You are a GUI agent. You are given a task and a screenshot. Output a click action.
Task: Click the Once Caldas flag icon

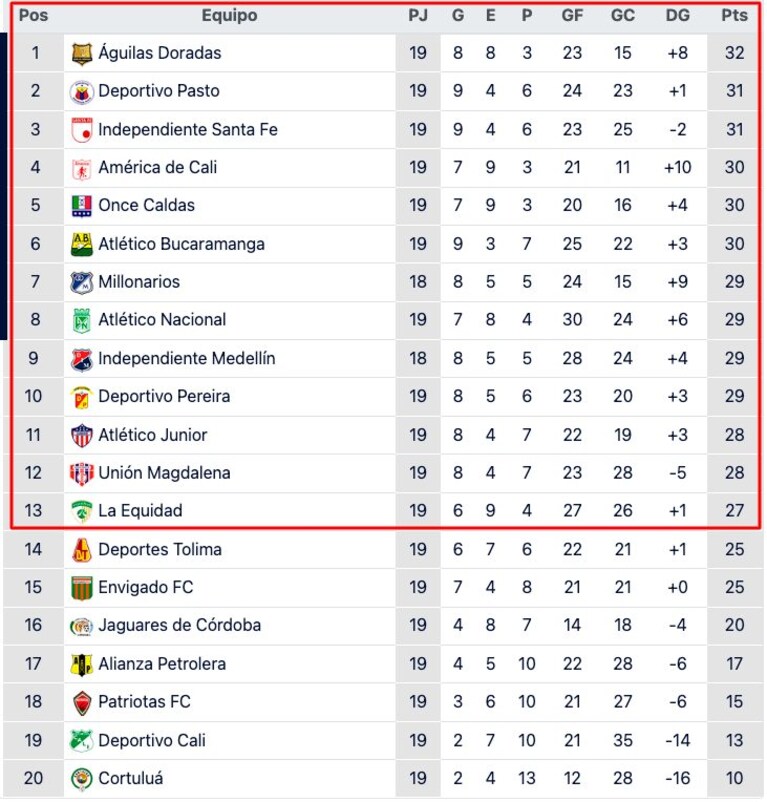[82, 206]
